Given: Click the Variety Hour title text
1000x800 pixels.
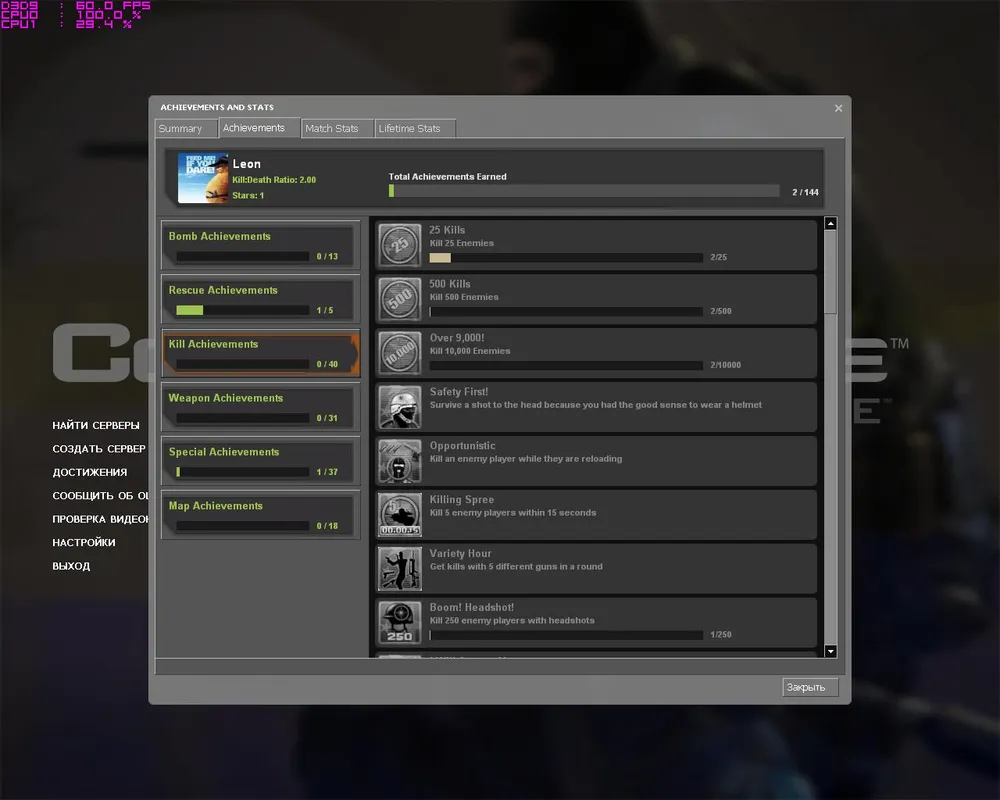Looking at the screenshot, I should click(460, 553).
